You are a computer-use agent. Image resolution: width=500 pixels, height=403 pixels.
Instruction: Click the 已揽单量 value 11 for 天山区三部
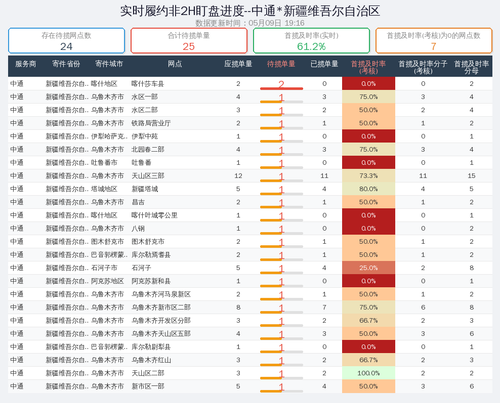pos(324,176)
